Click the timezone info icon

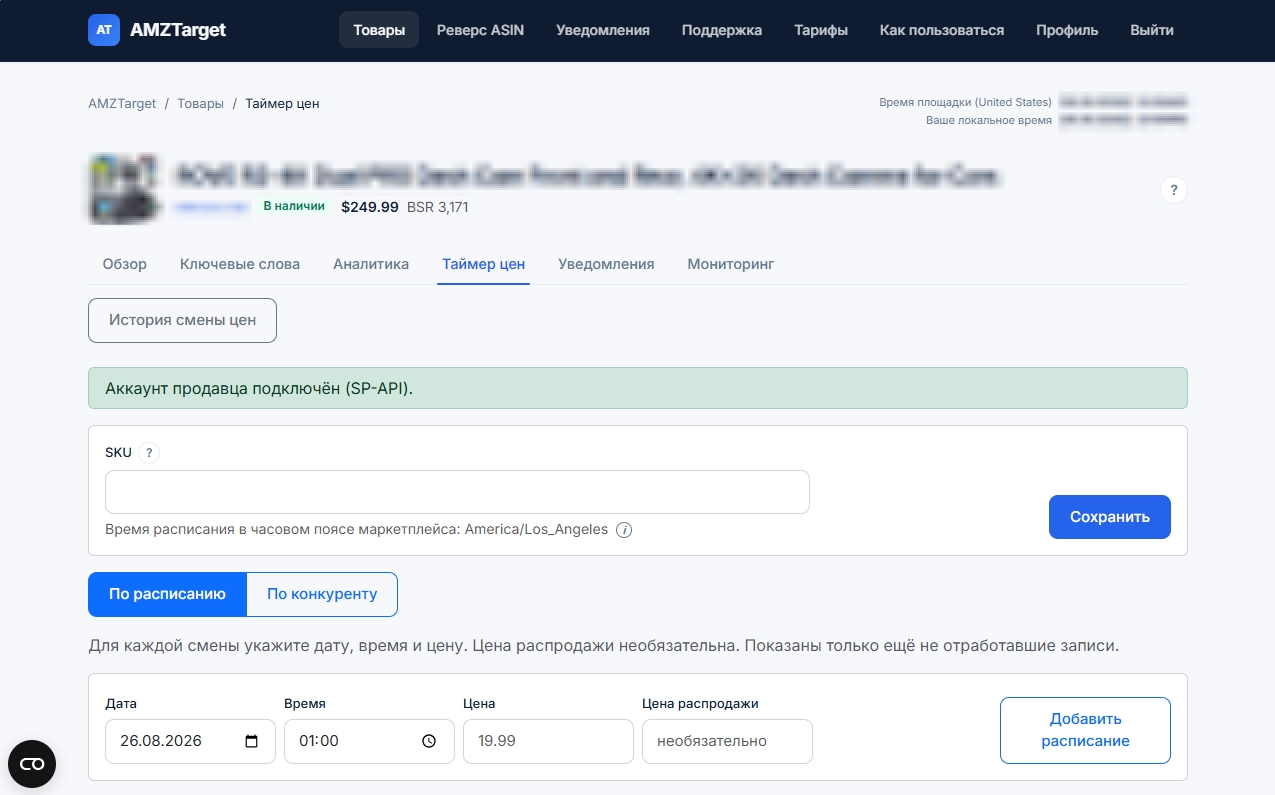[624, 530]
